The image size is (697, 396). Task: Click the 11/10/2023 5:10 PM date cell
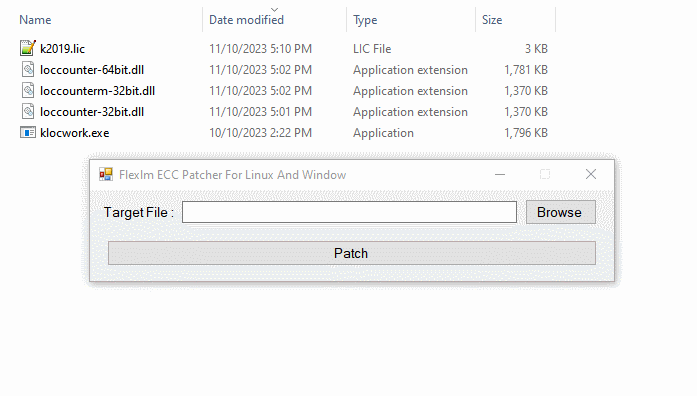coord(260,48)
